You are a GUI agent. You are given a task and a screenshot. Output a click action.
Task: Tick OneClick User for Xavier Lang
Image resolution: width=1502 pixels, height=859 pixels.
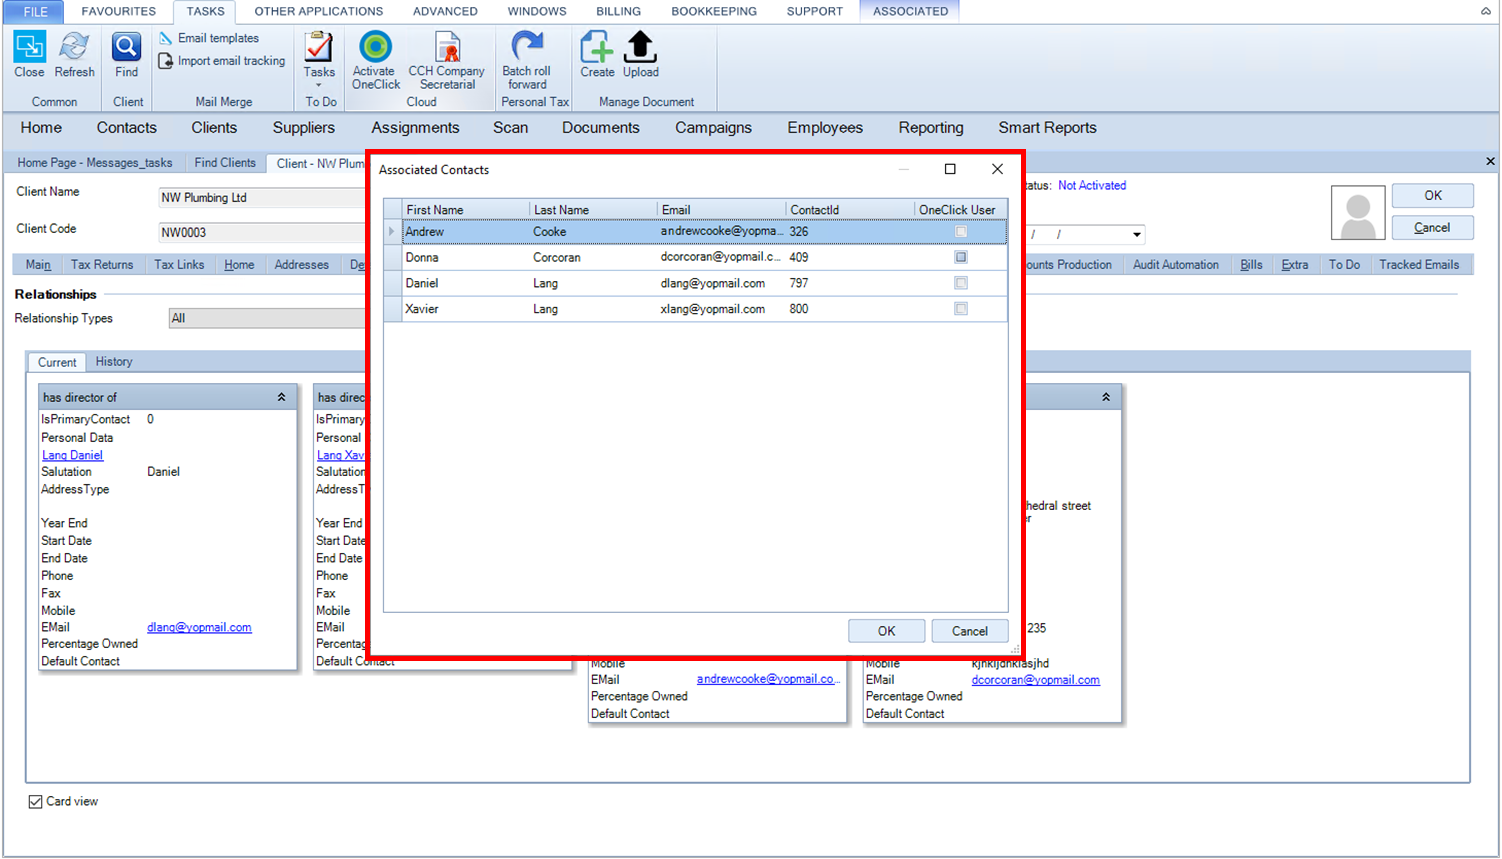click(961, 309)
